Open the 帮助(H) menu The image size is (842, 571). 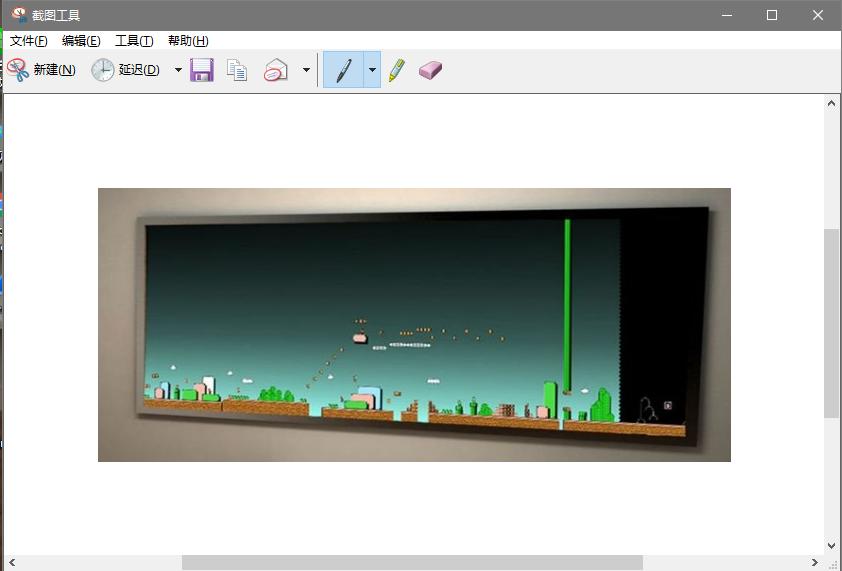(x=188, y=41)
